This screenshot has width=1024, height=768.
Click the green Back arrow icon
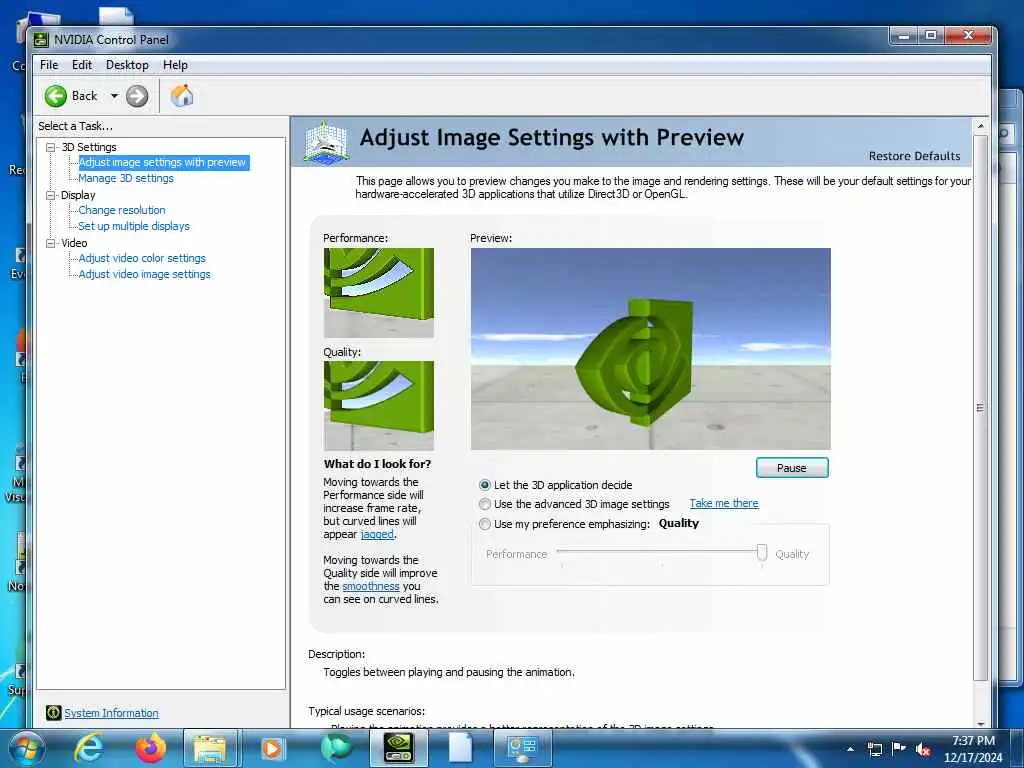point(56,96)
